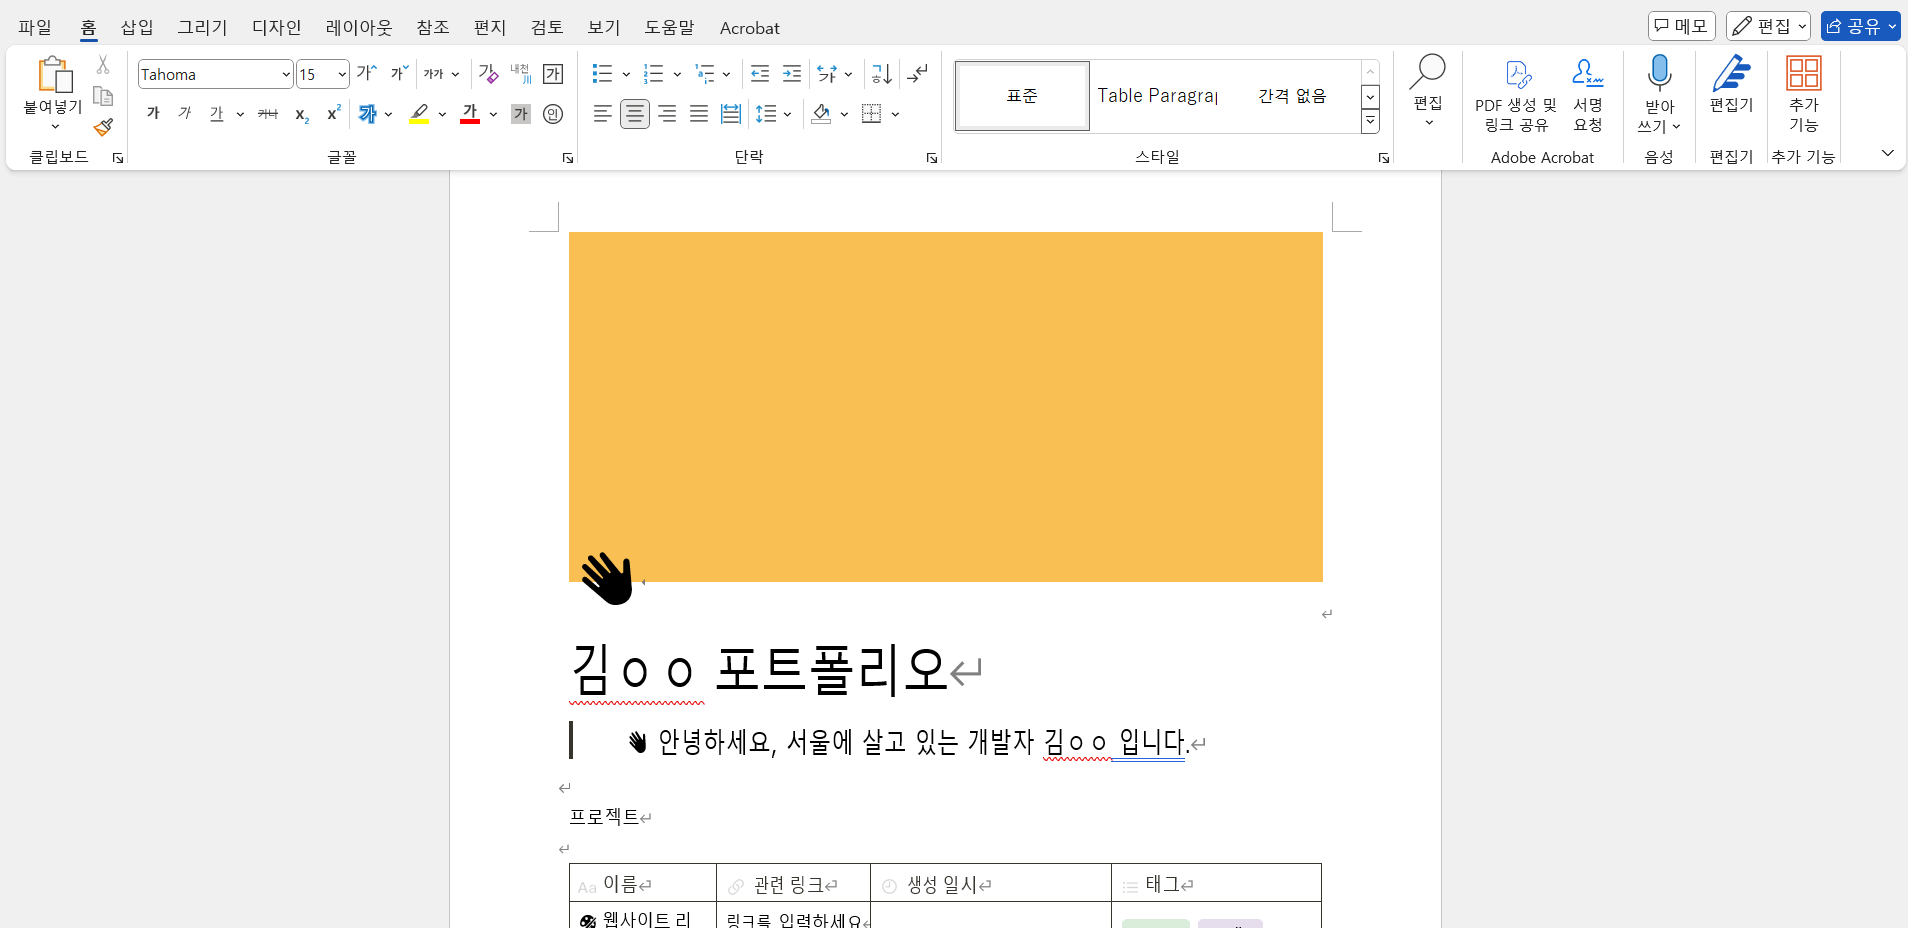
Task: Switch to the 레이아웃 tab
Action: coord(359,27)
